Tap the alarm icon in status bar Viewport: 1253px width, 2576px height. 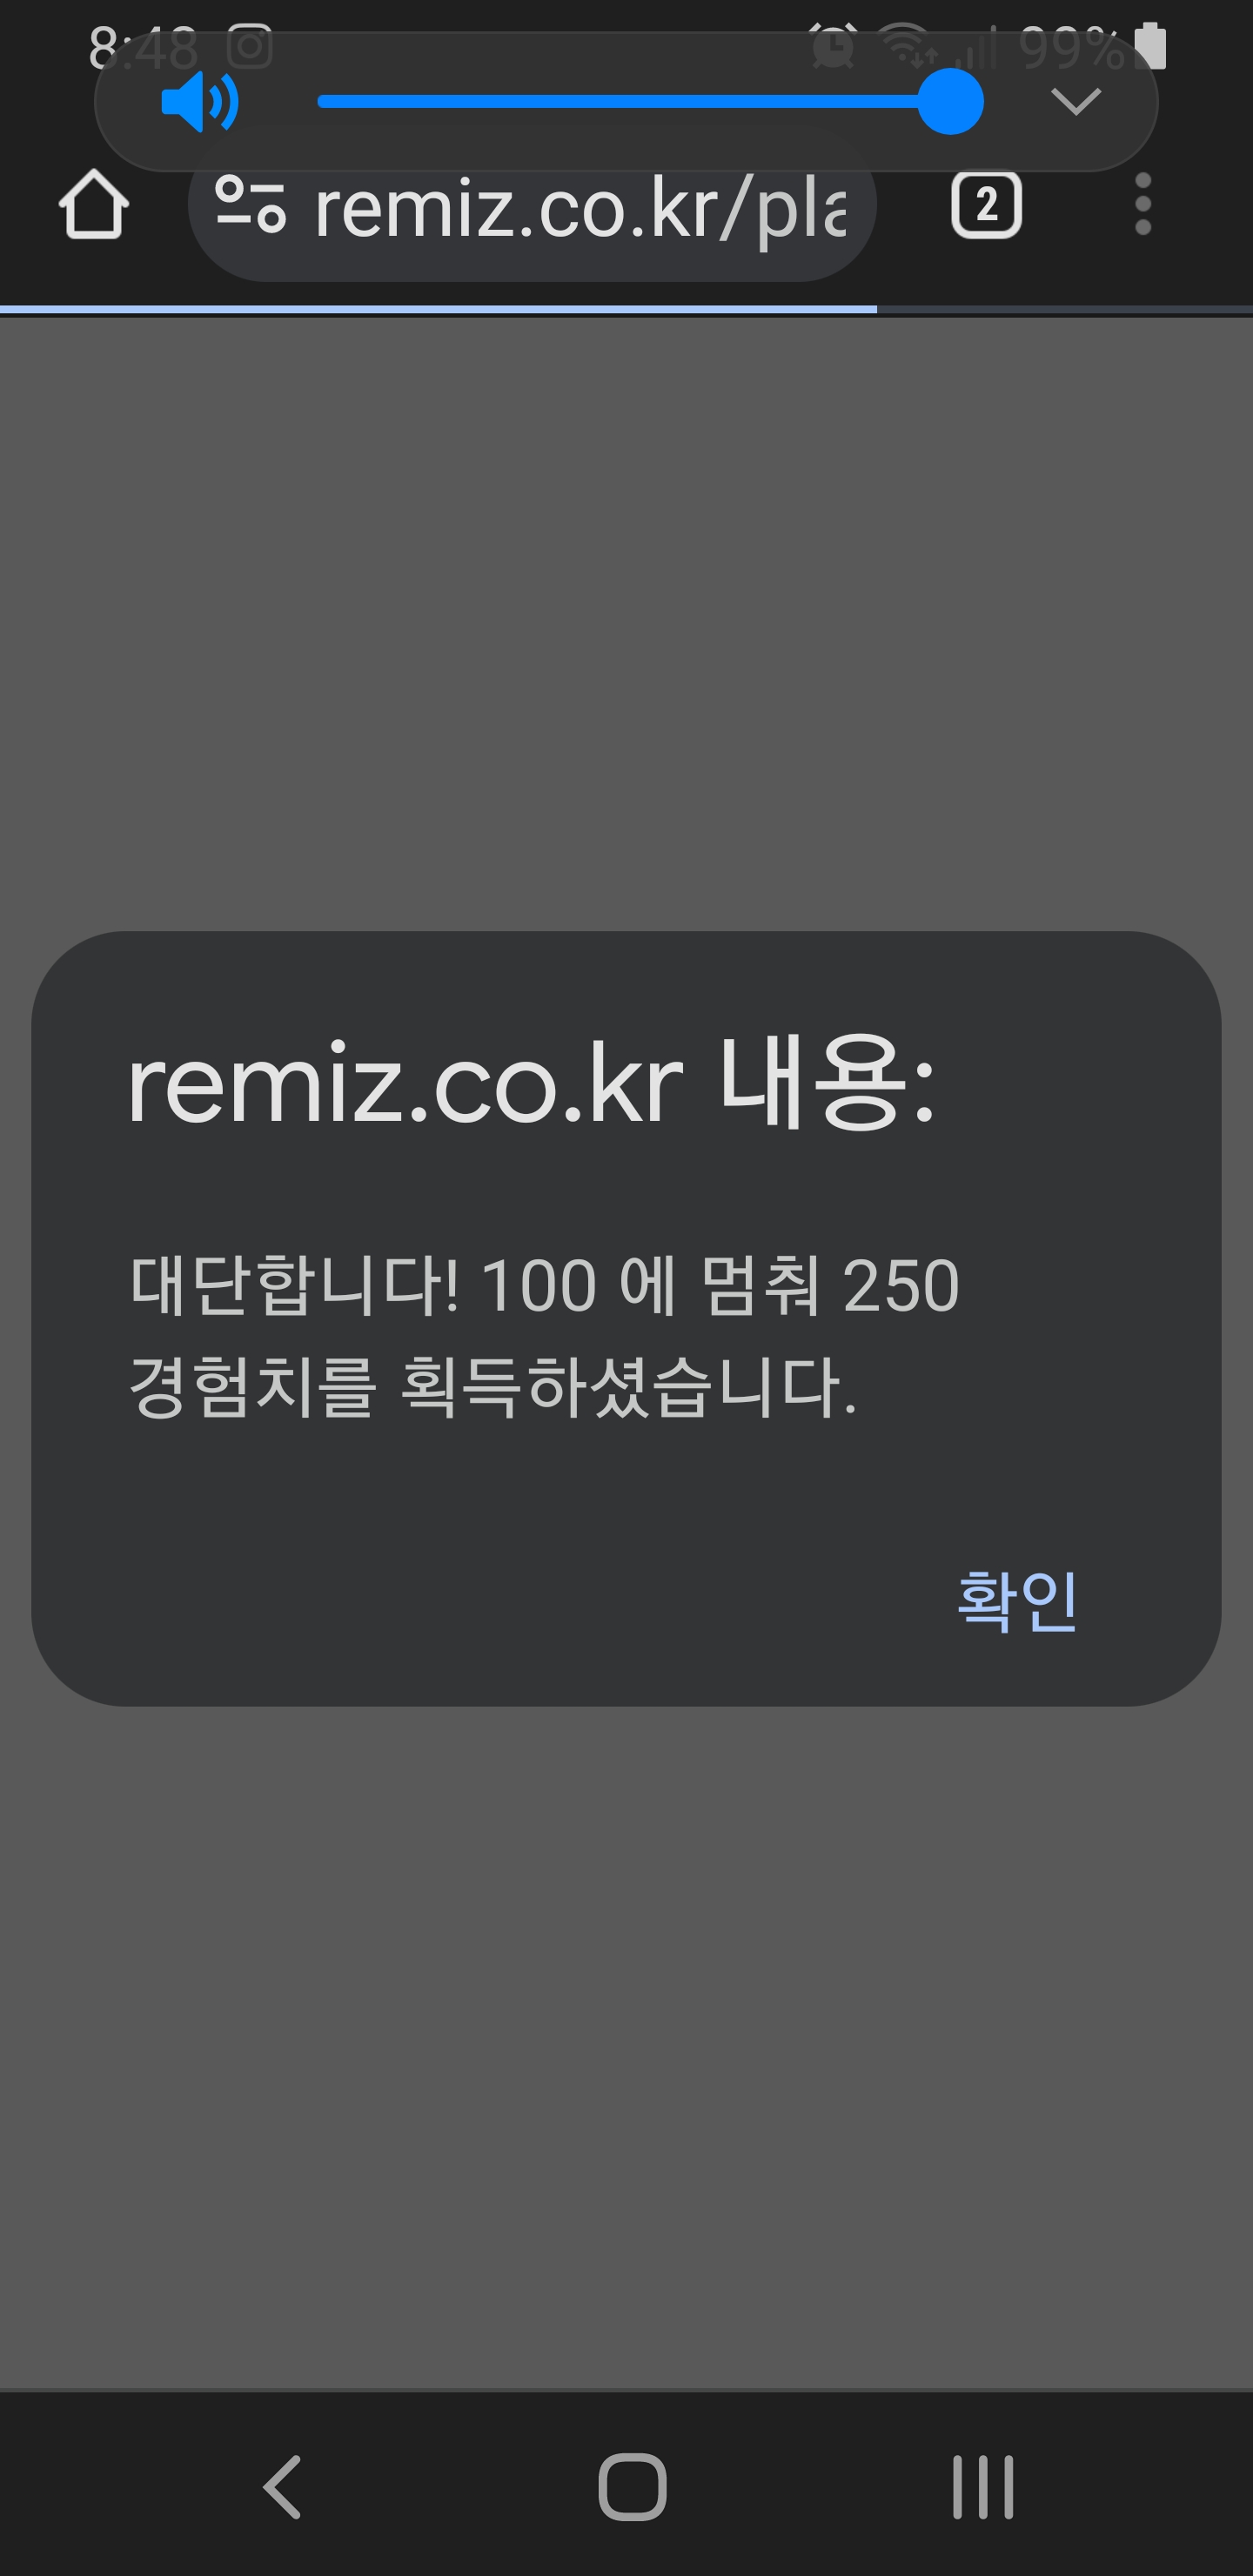click(832, 46)
